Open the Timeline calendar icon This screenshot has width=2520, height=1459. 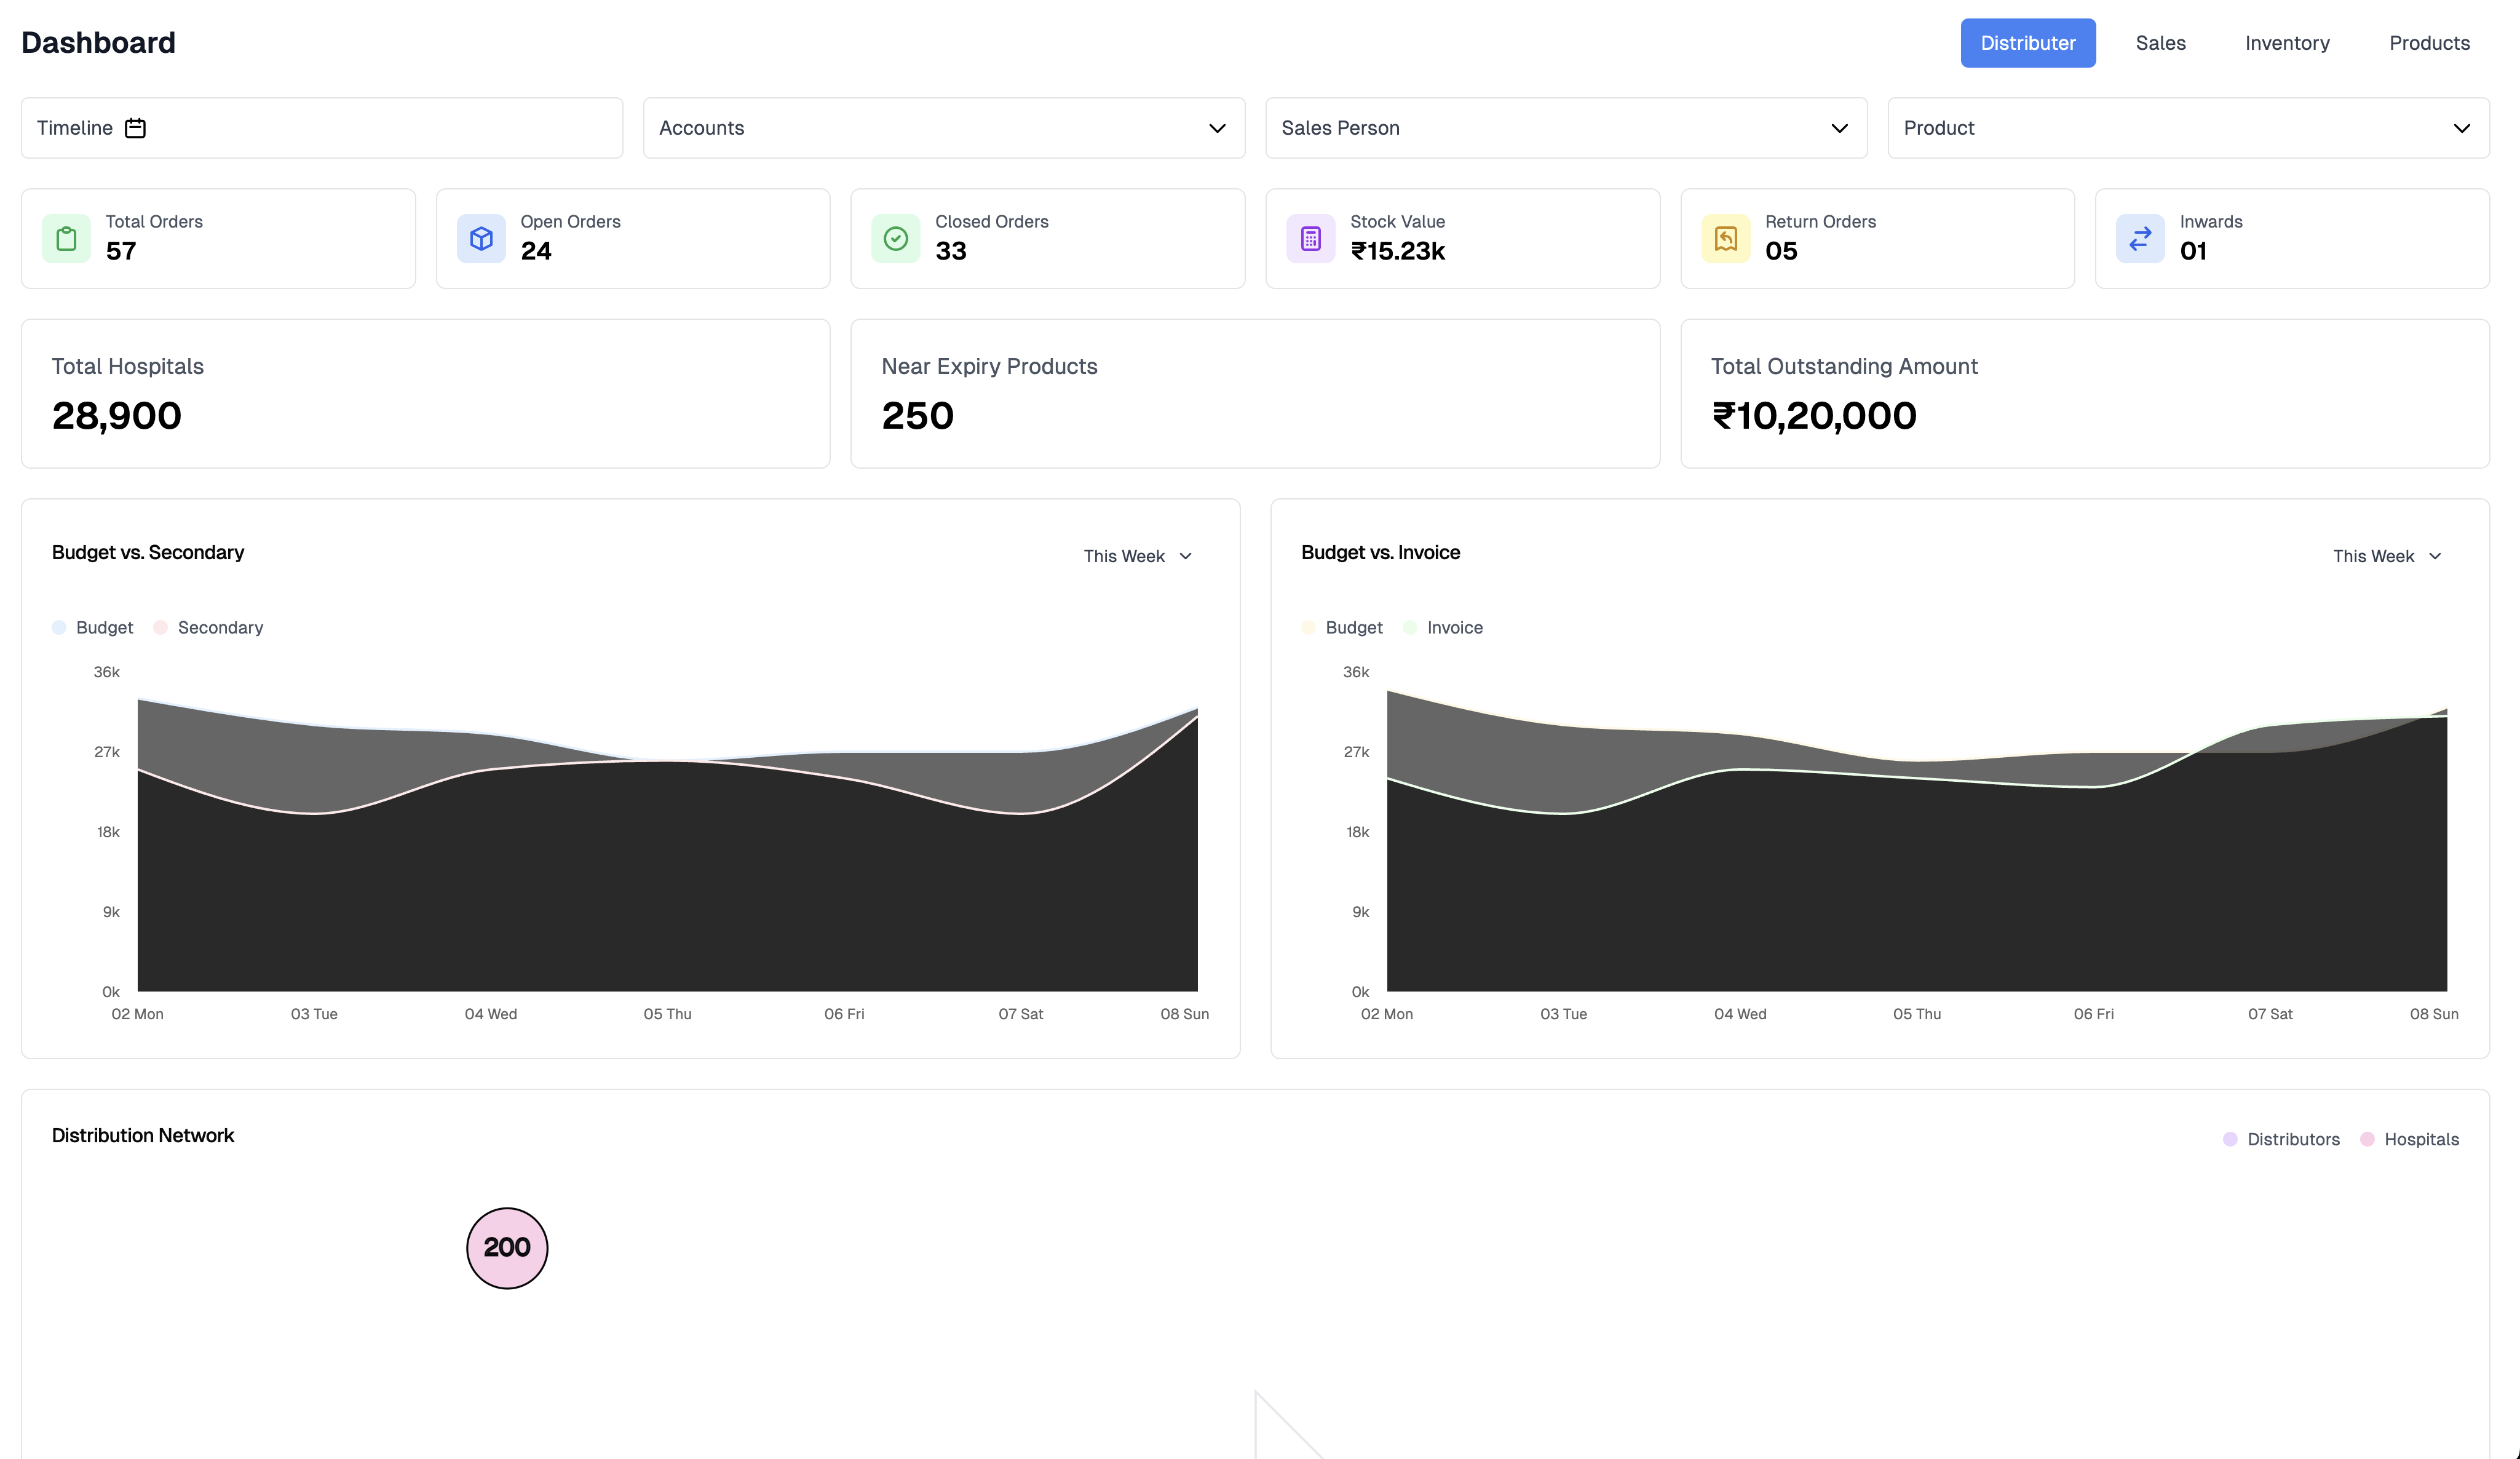(135, 128)
